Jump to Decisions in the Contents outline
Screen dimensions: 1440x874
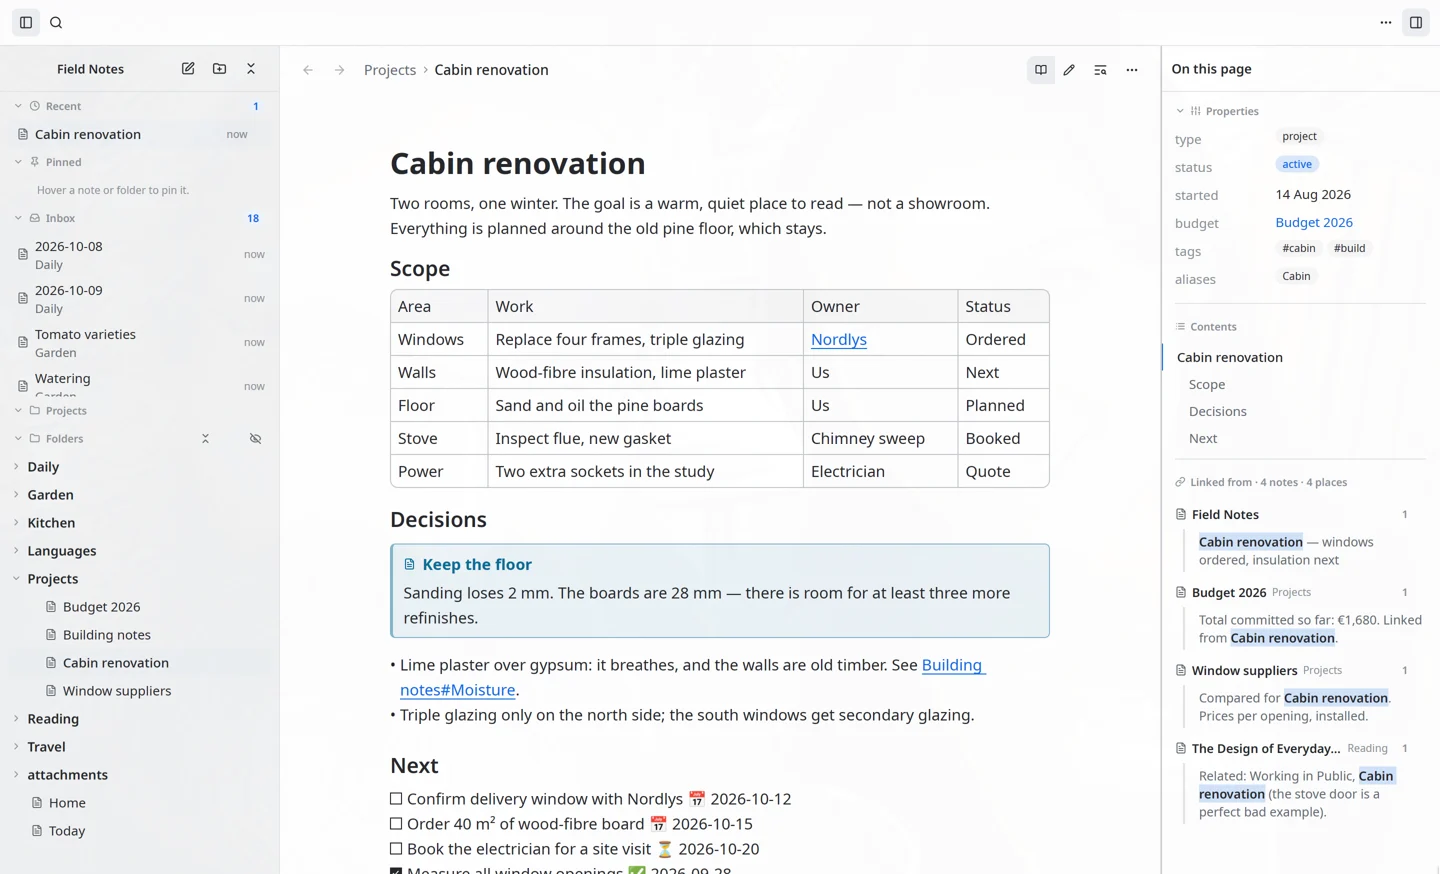1218,412
